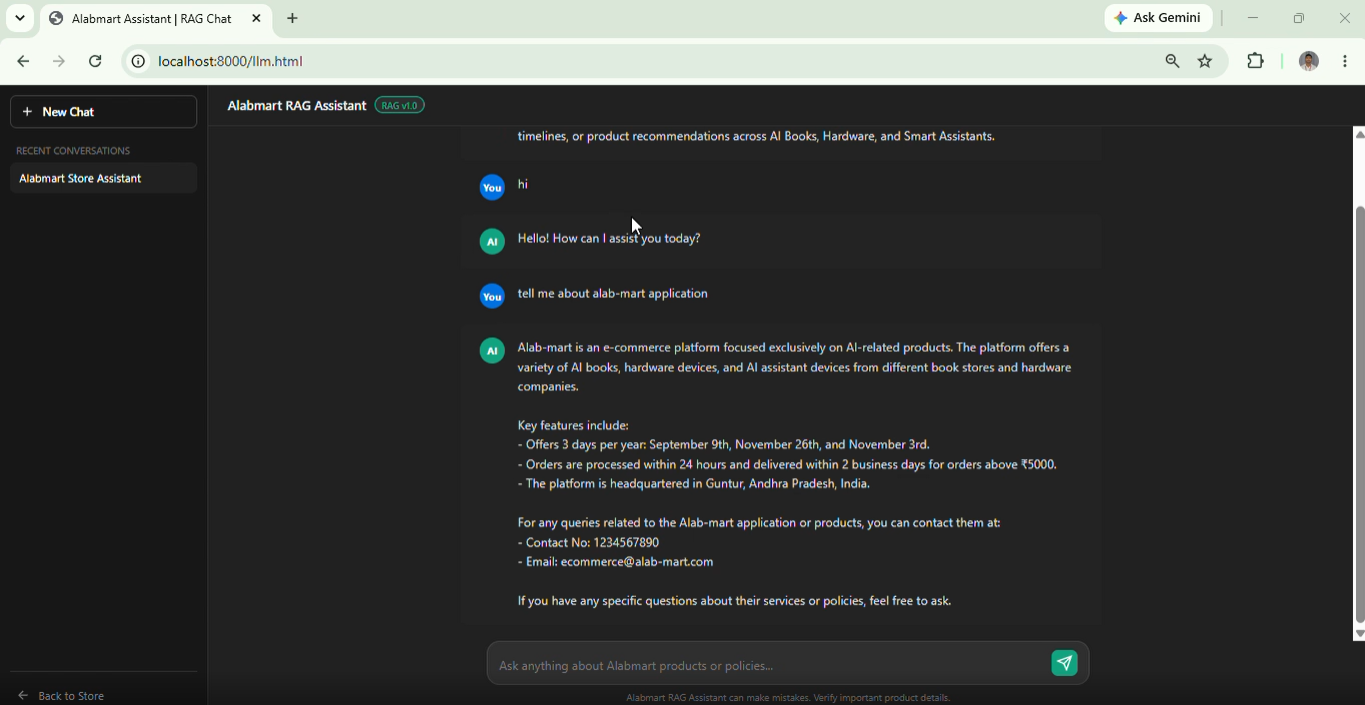Open the browser extensions puzzle icon

pos(1256,61)
